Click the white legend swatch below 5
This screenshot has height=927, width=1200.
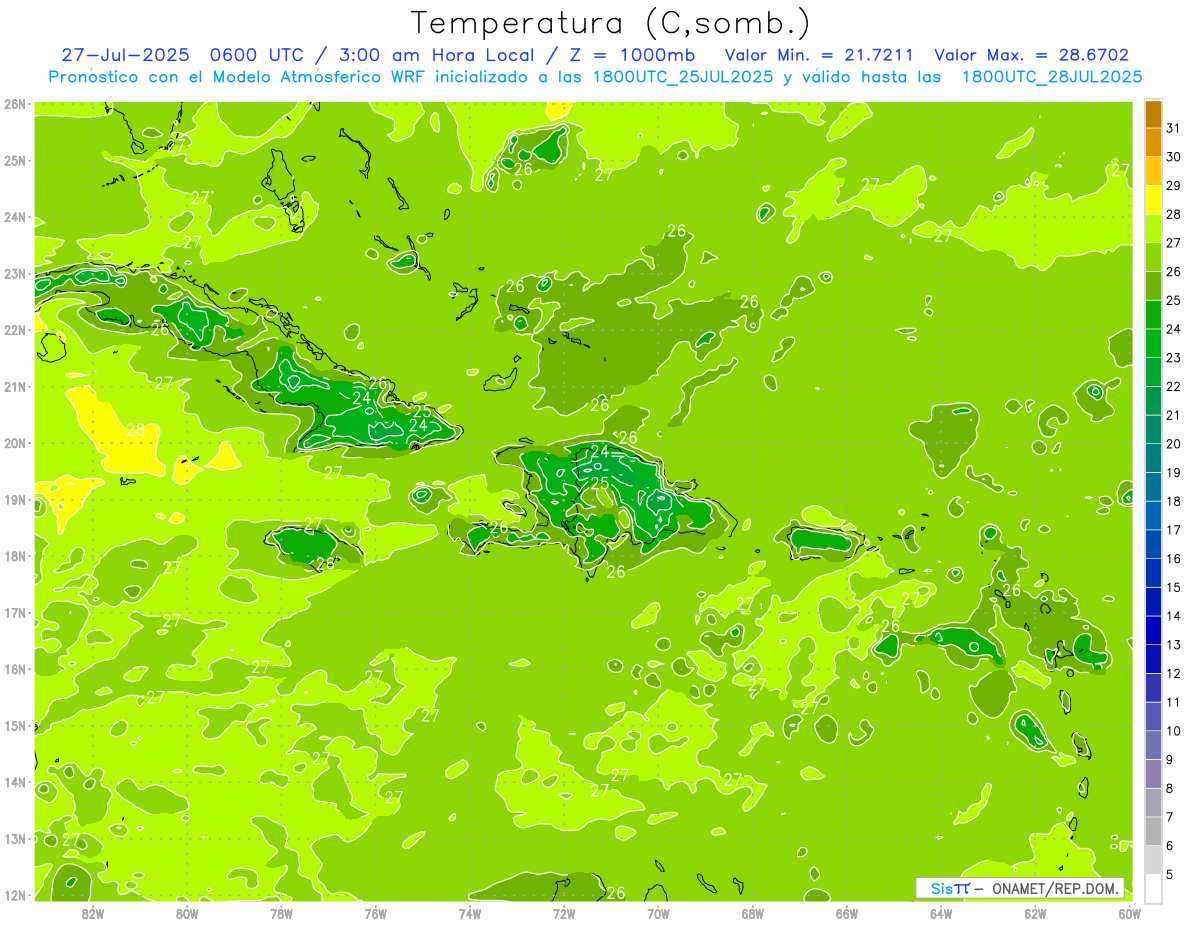(1153, 888)
